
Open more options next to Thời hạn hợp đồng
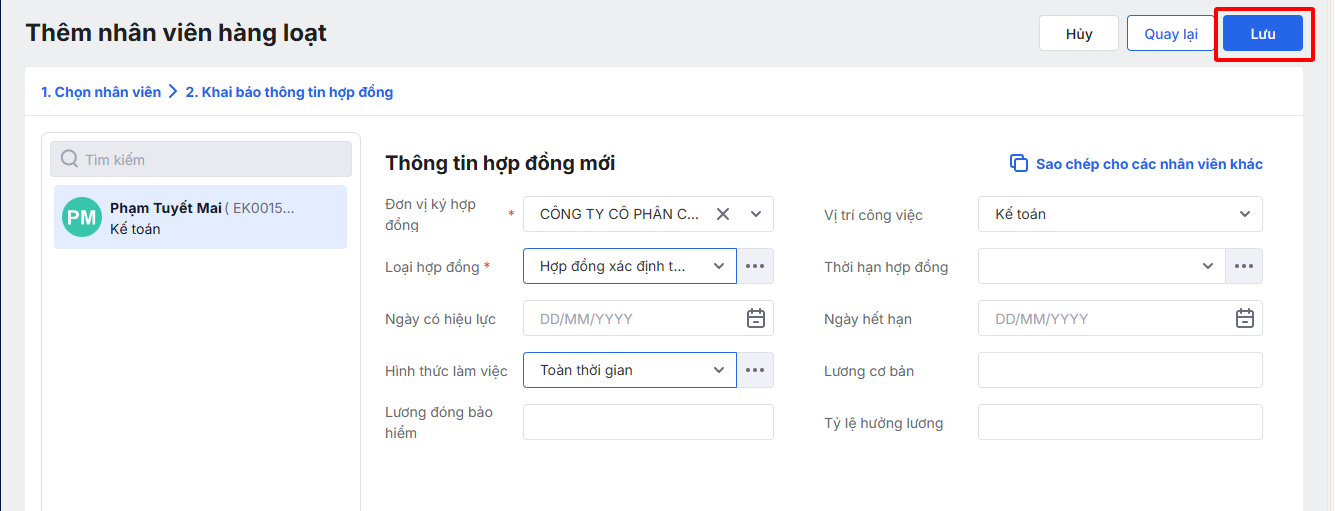click(1244, 266)
